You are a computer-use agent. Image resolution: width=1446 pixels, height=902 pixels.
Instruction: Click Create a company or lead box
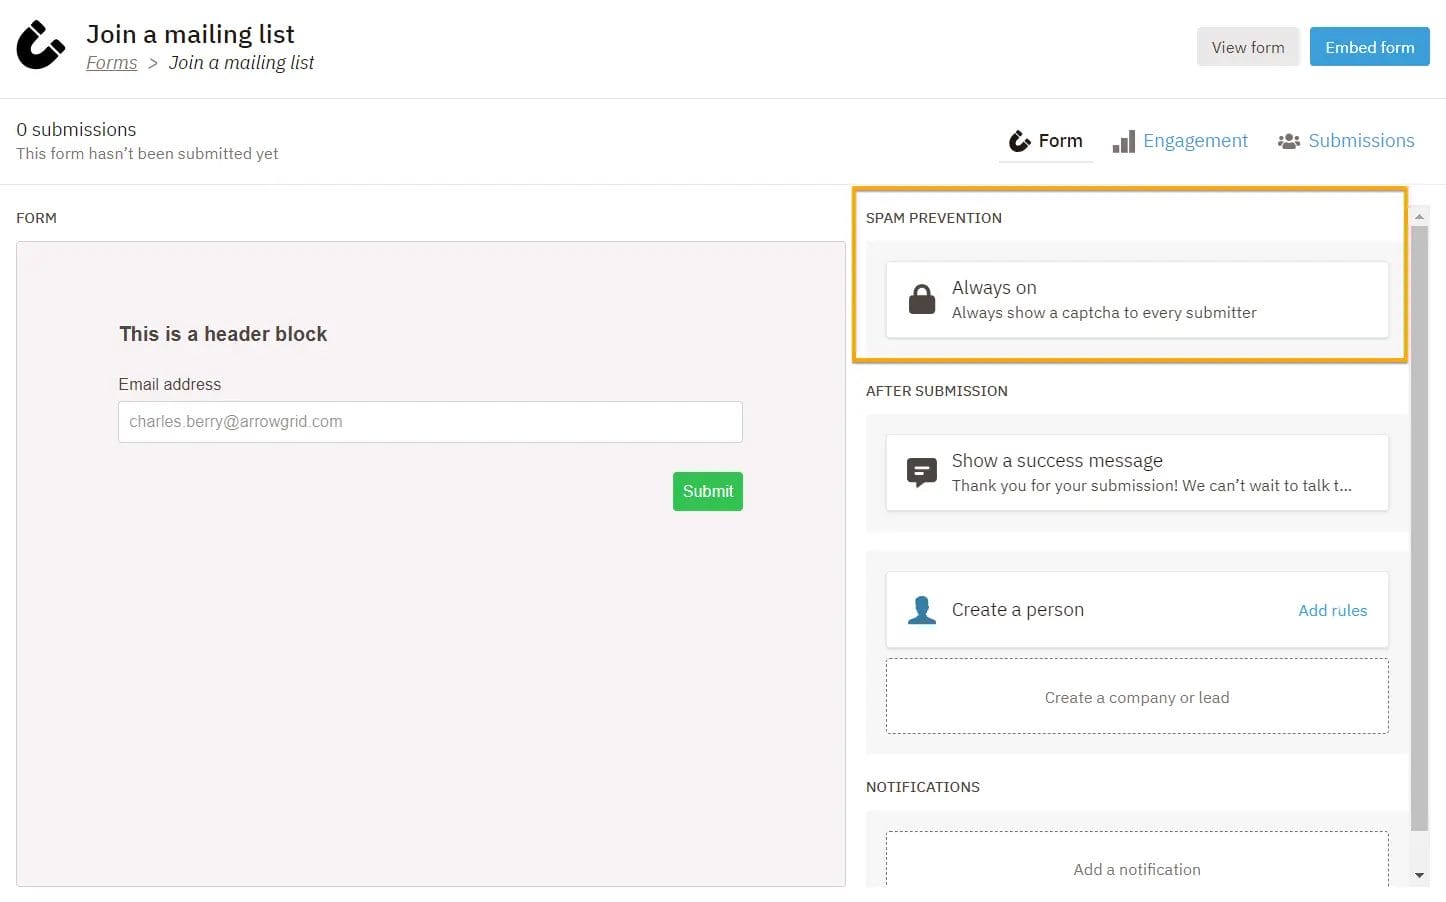[x=1136, y=697]
